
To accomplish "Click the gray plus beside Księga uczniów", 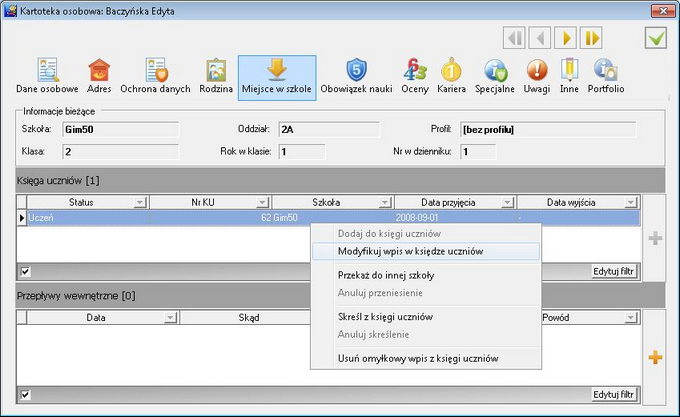I will 655,238.
